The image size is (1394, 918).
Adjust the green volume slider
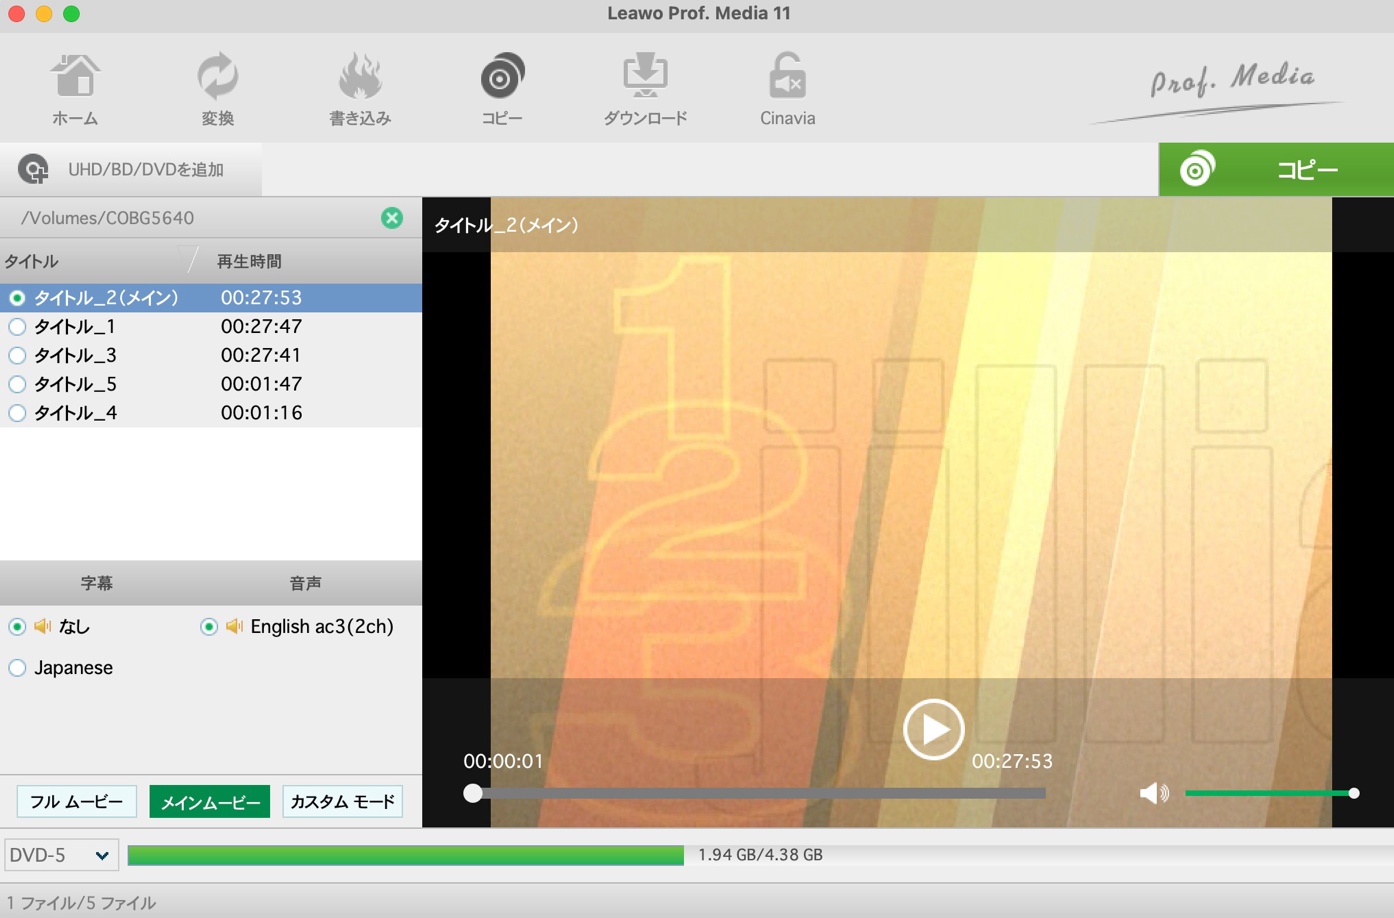(1271, 793)
